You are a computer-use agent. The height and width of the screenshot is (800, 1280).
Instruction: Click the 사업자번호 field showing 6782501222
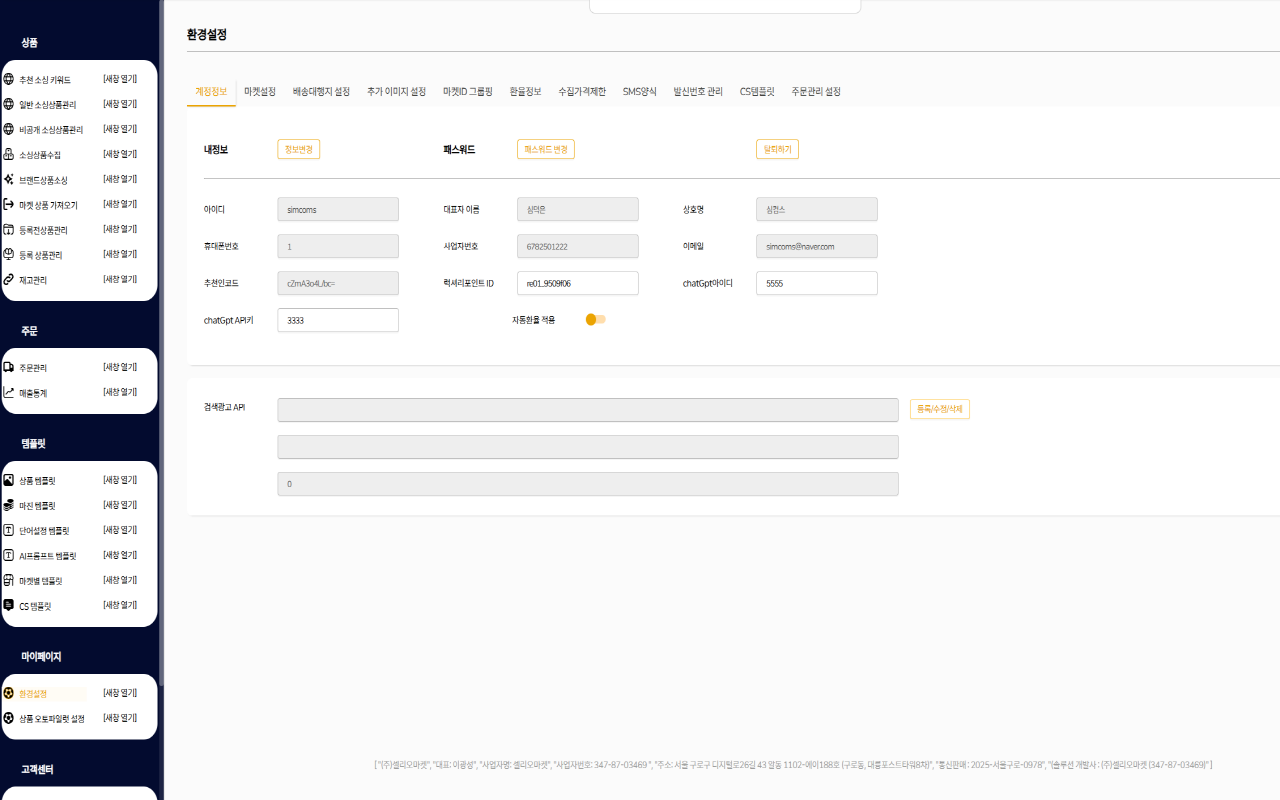[578, 246]
